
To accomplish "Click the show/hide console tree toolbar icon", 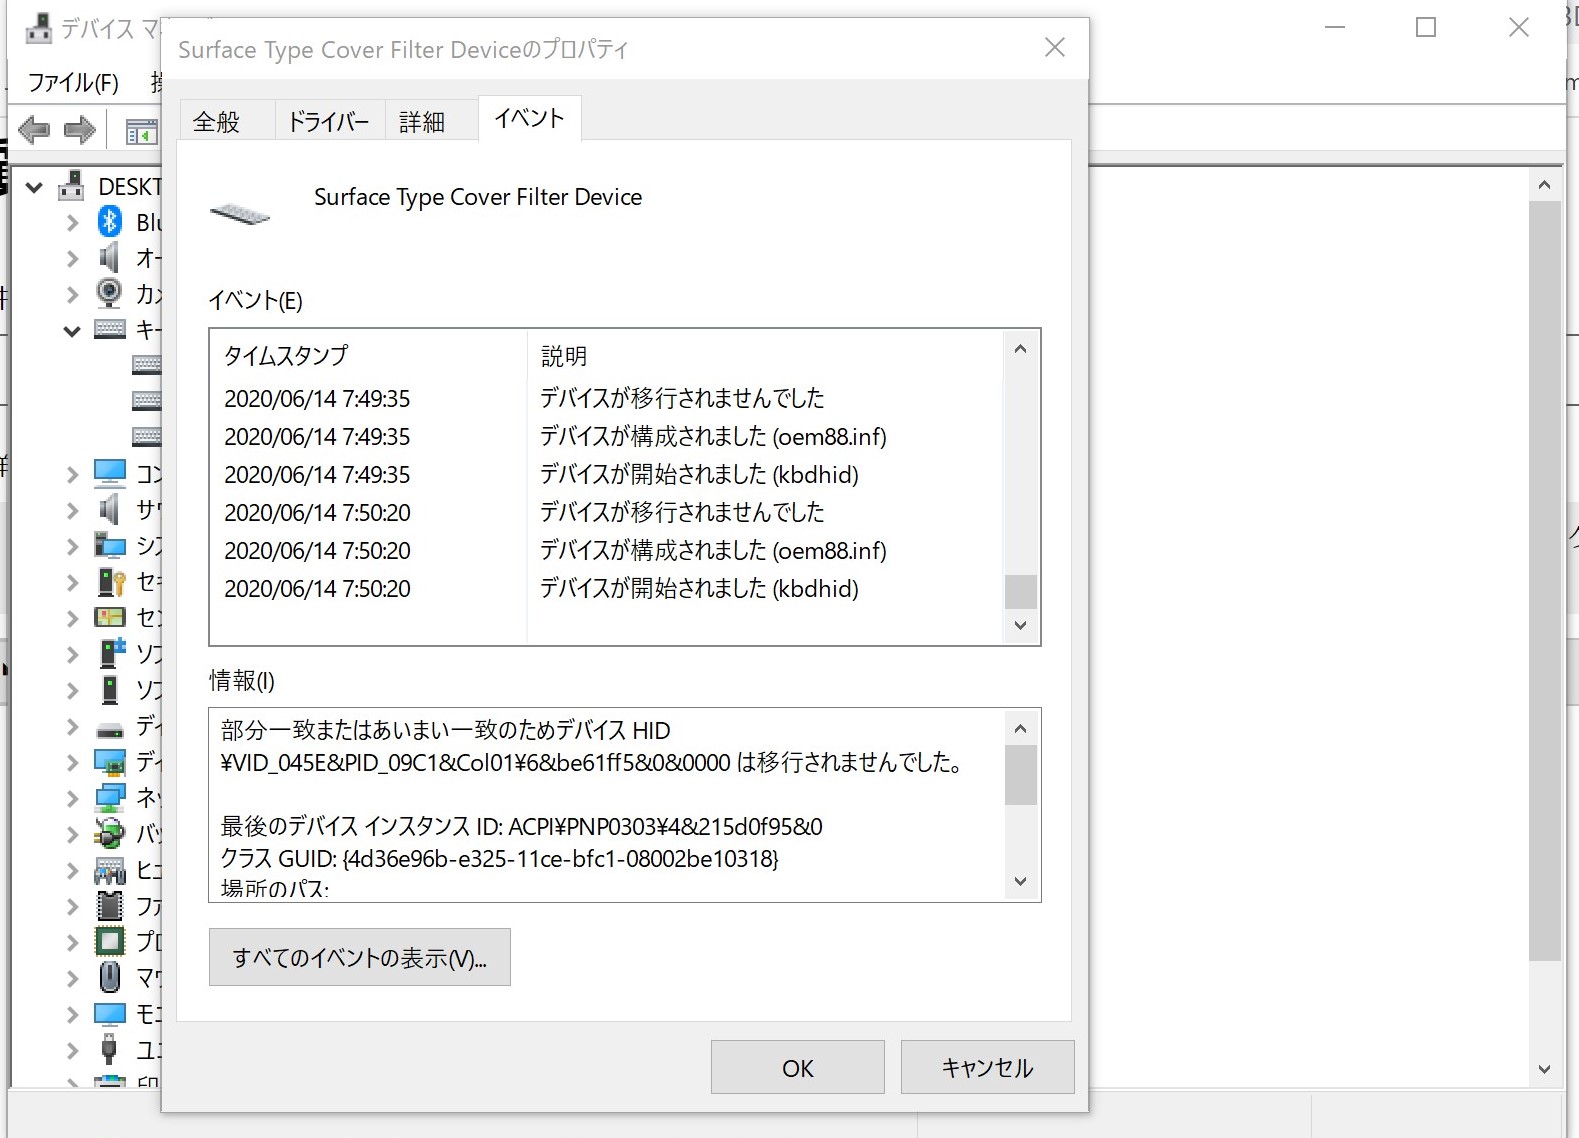I will pos(141,131).
